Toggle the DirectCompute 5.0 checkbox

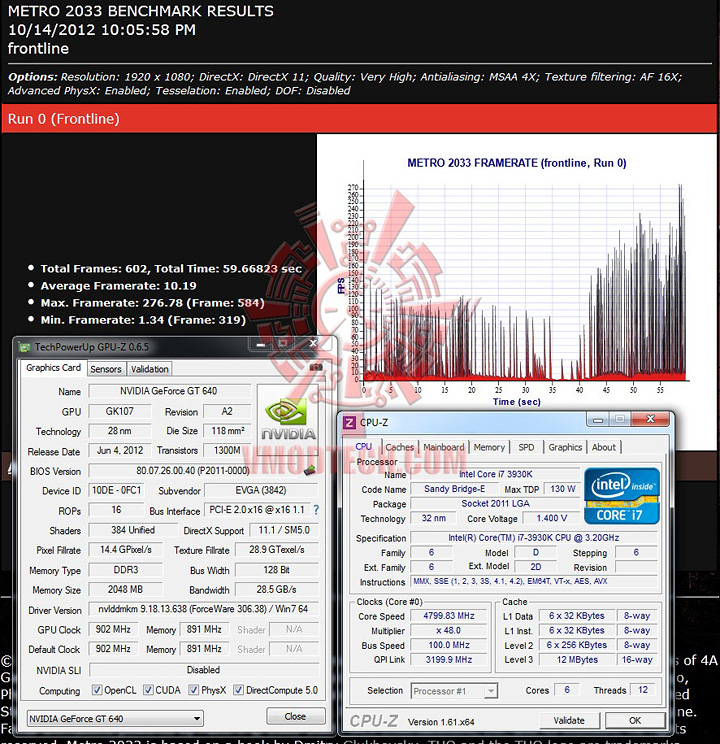[x=238, y=690]
